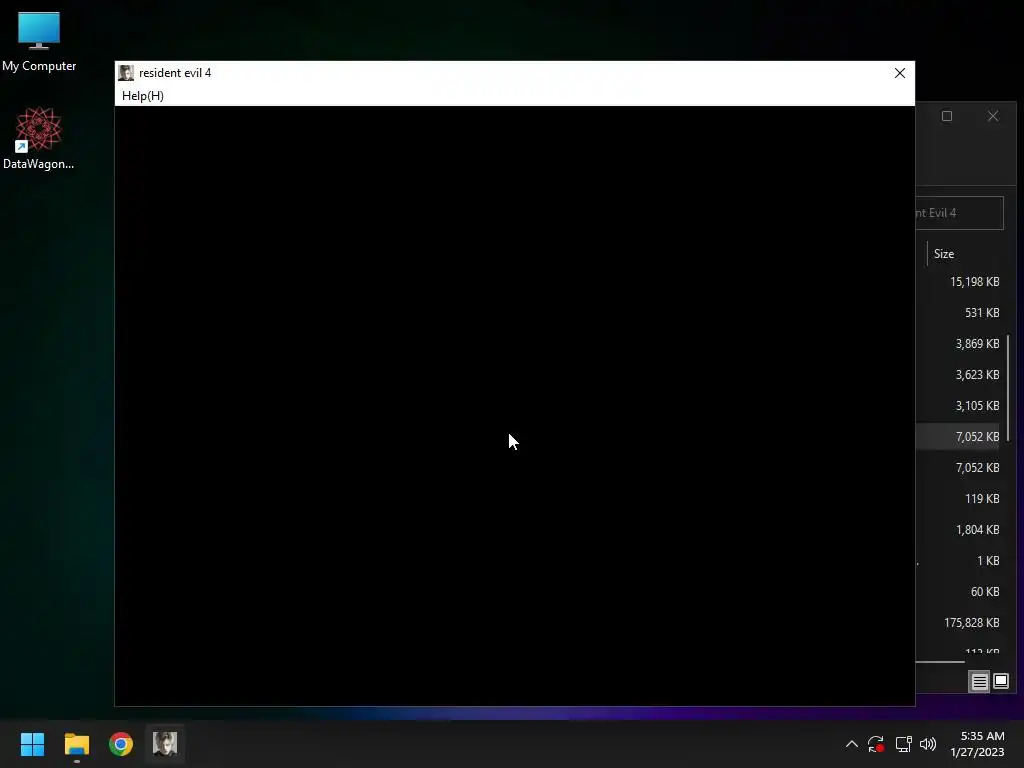
Task: Close the File Explorer window behind
Action: [993, 116]
